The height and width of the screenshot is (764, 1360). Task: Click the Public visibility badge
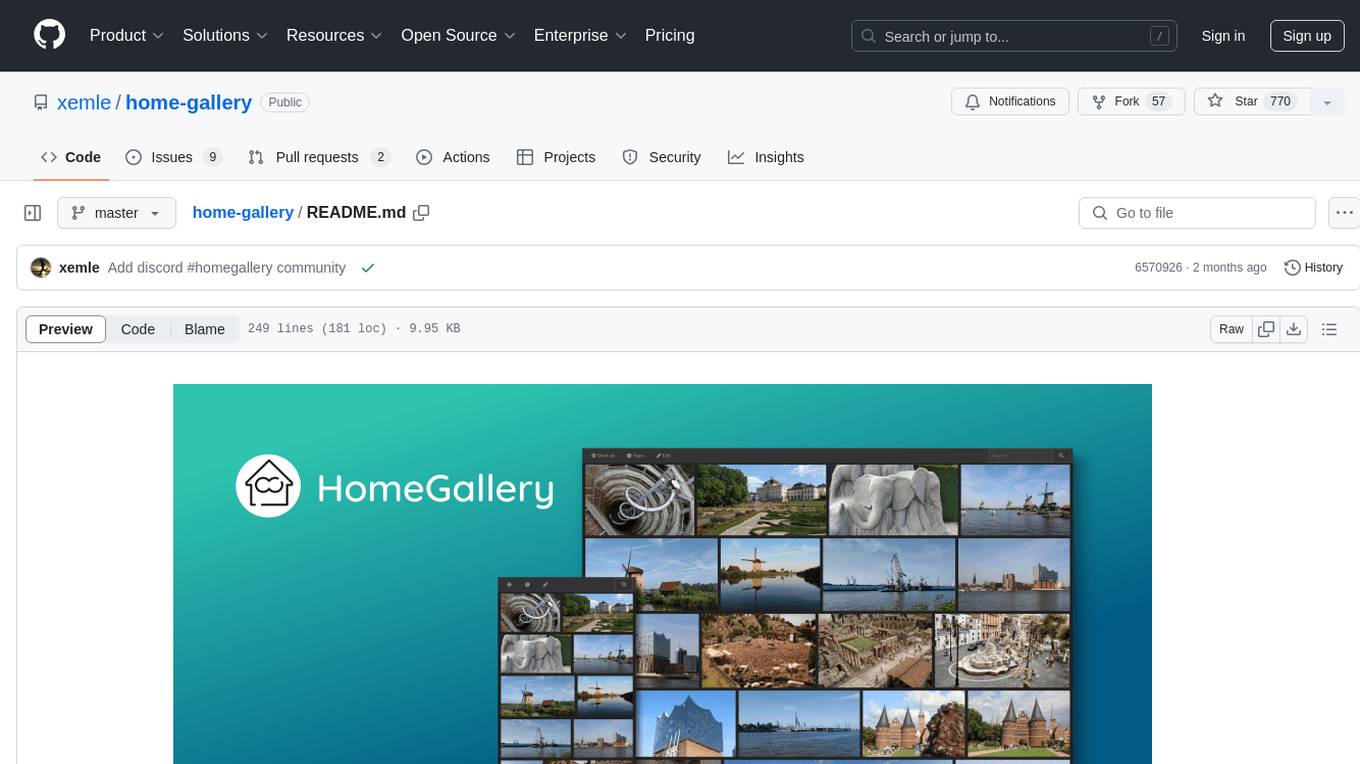pos(285,102)
